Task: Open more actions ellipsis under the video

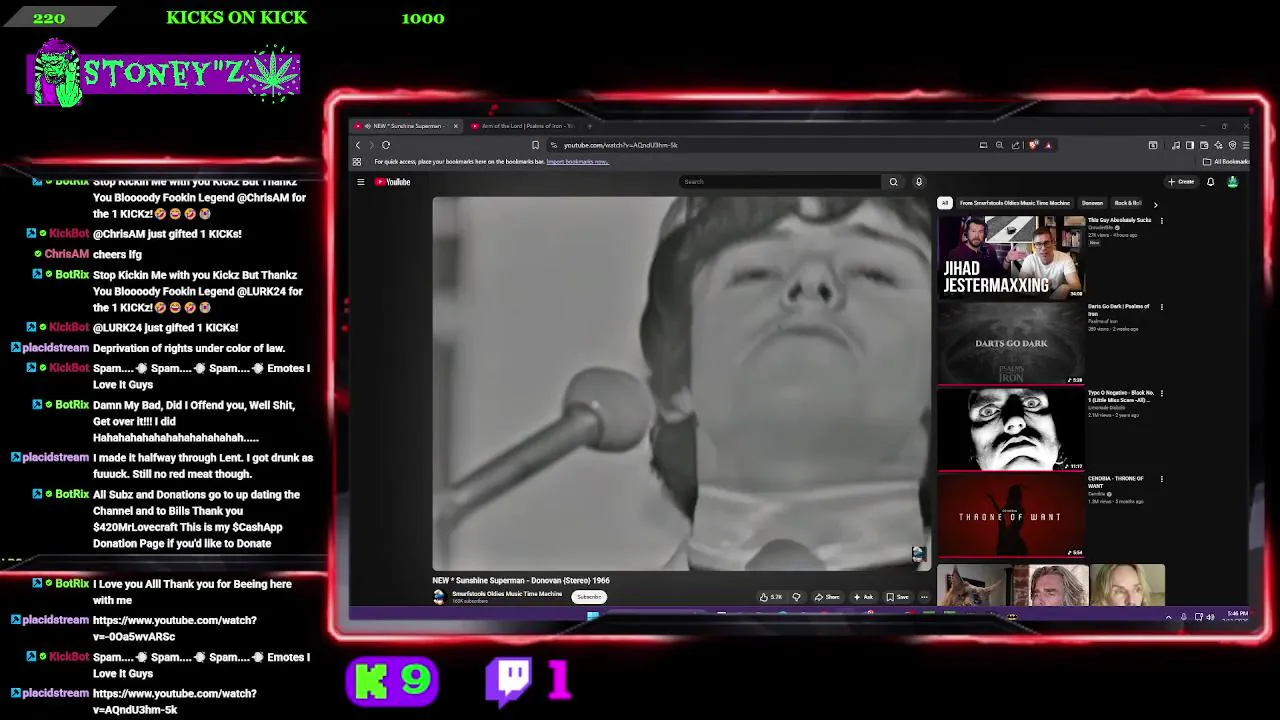Action: [924, 597]
